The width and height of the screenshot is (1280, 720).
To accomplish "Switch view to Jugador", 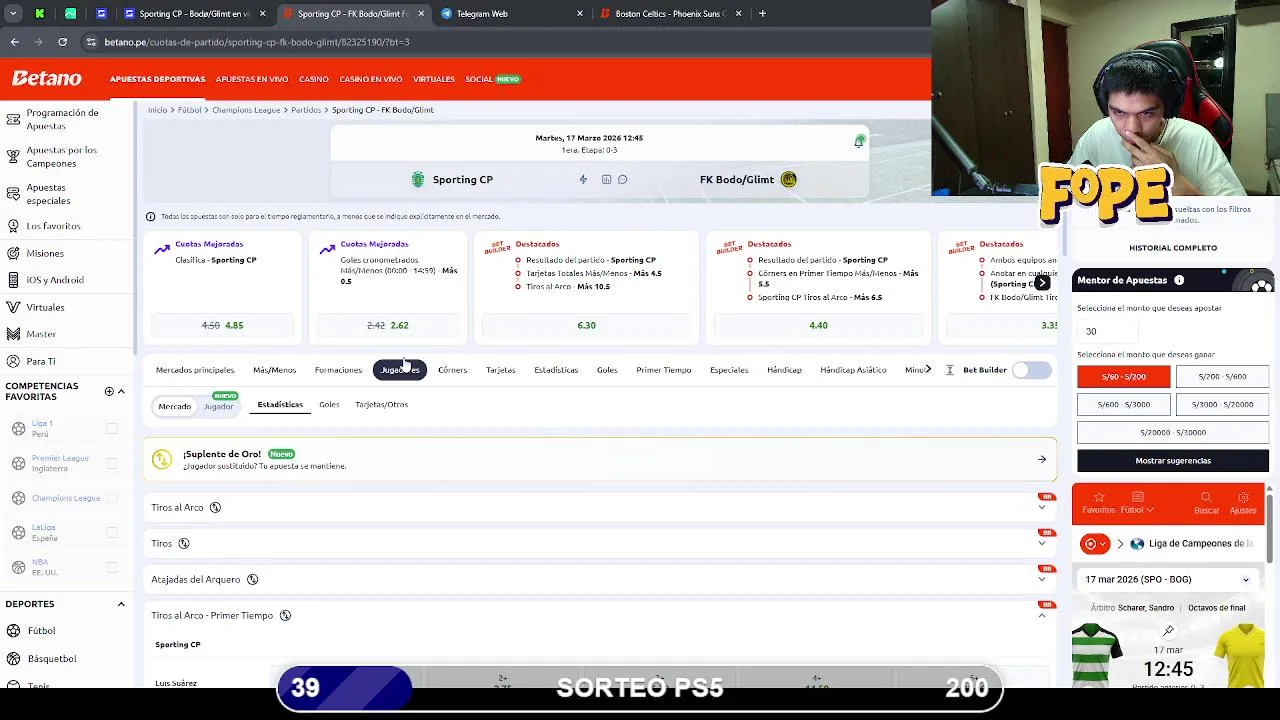I will tap(219, 406).
